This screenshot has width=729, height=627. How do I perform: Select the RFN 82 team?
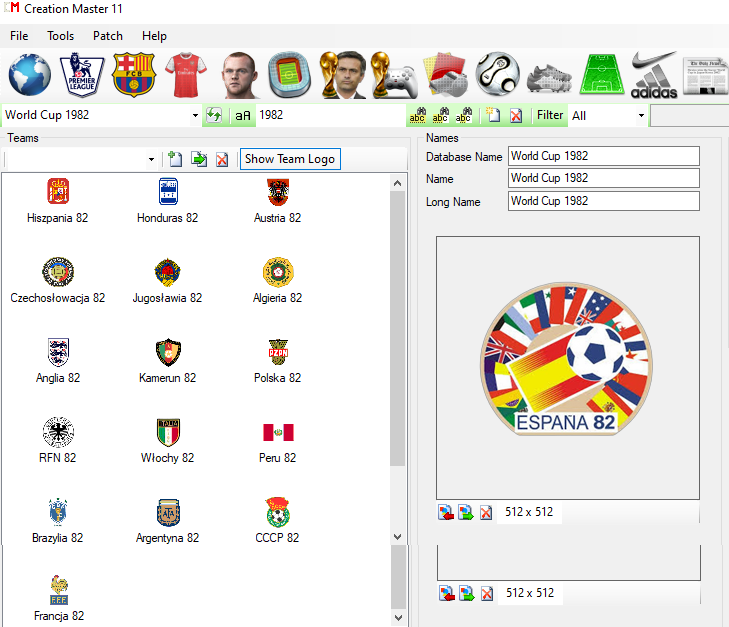tap(58, 441)
